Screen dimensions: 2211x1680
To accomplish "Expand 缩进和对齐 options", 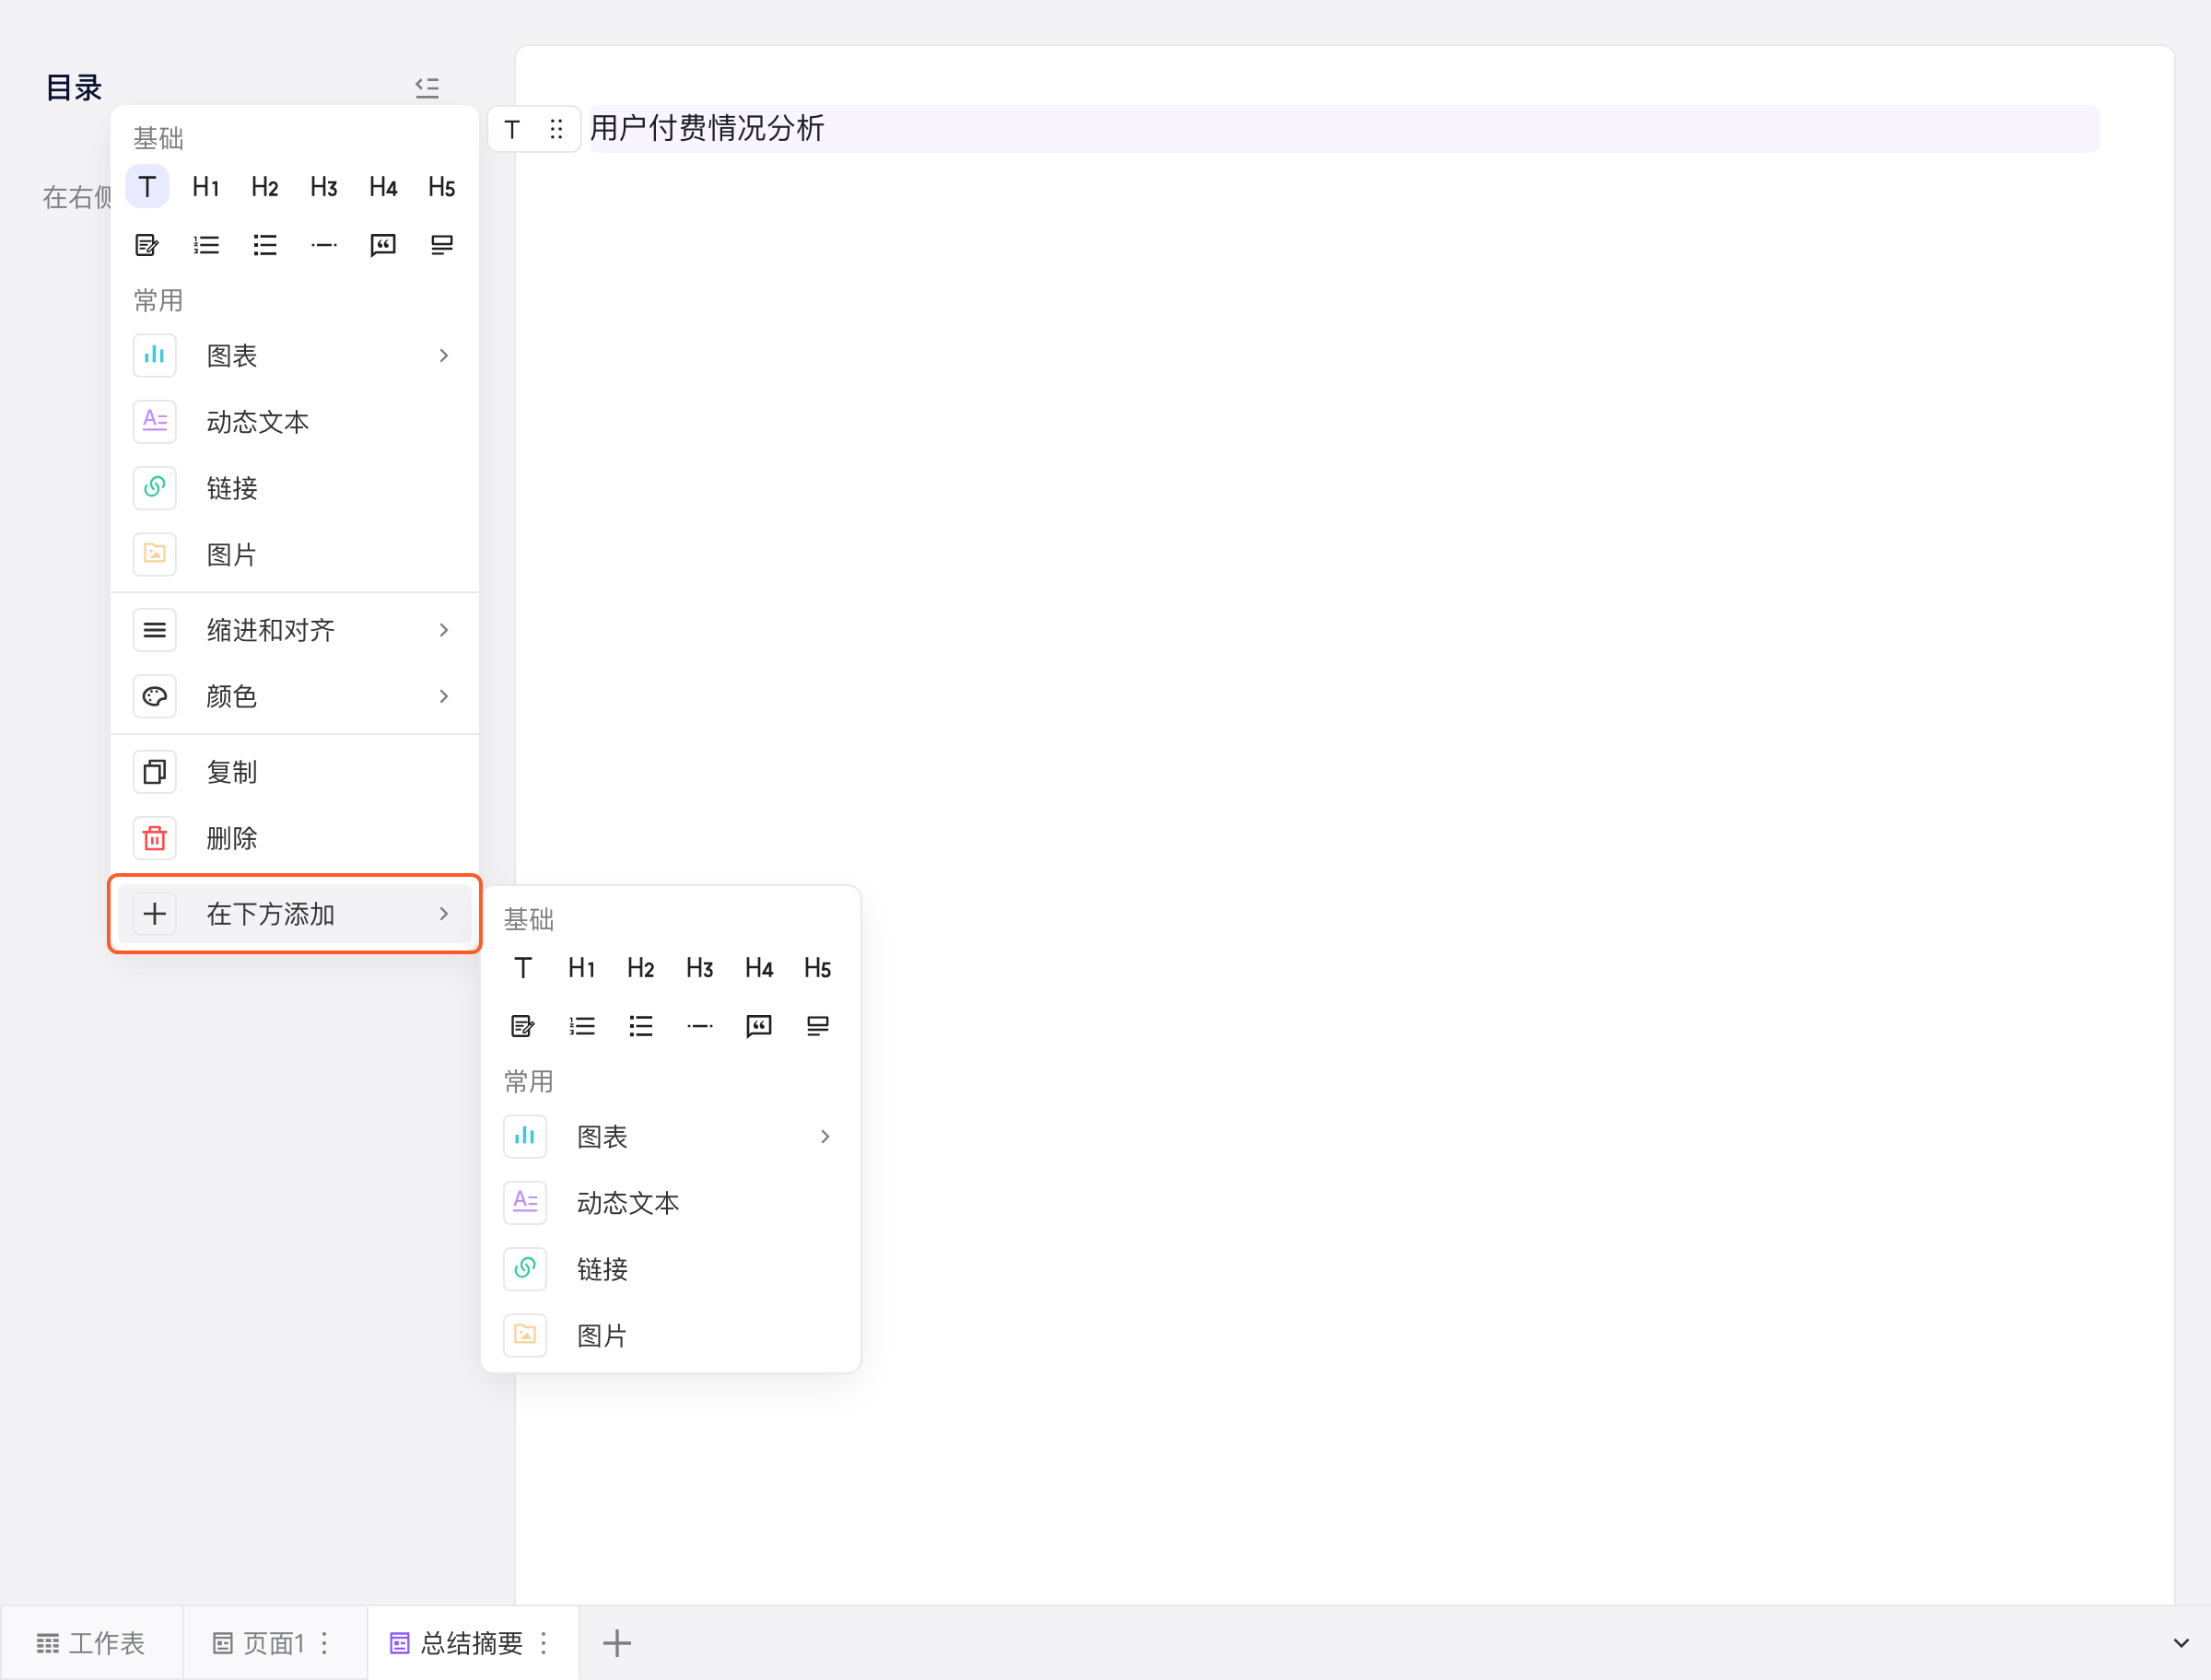I will click(x=294, y=630).
